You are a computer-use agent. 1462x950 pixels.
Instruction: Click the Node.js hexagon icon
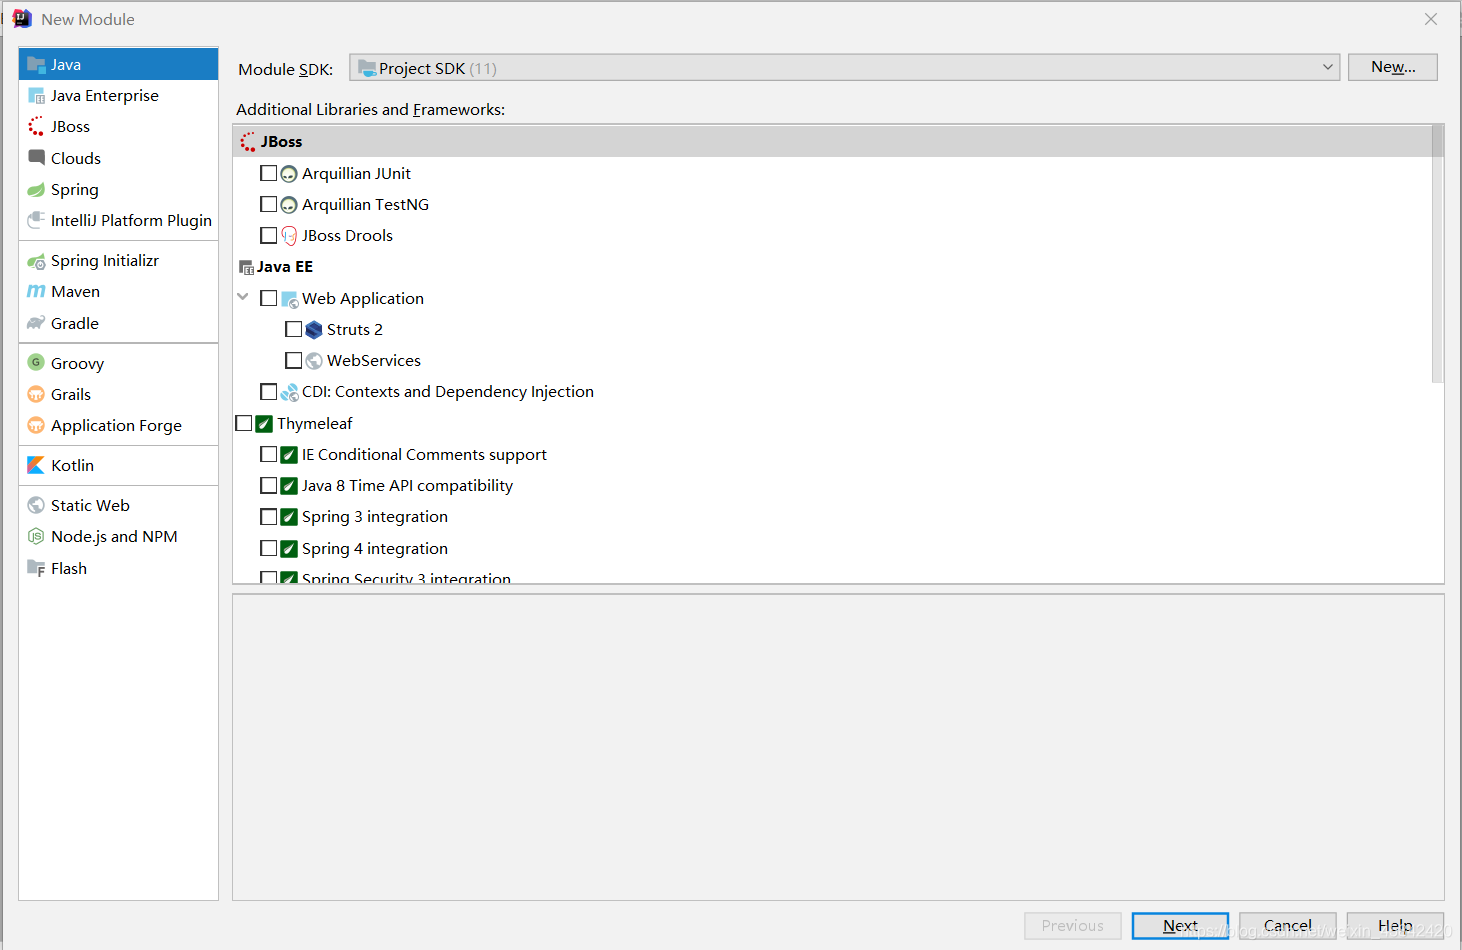36,536
